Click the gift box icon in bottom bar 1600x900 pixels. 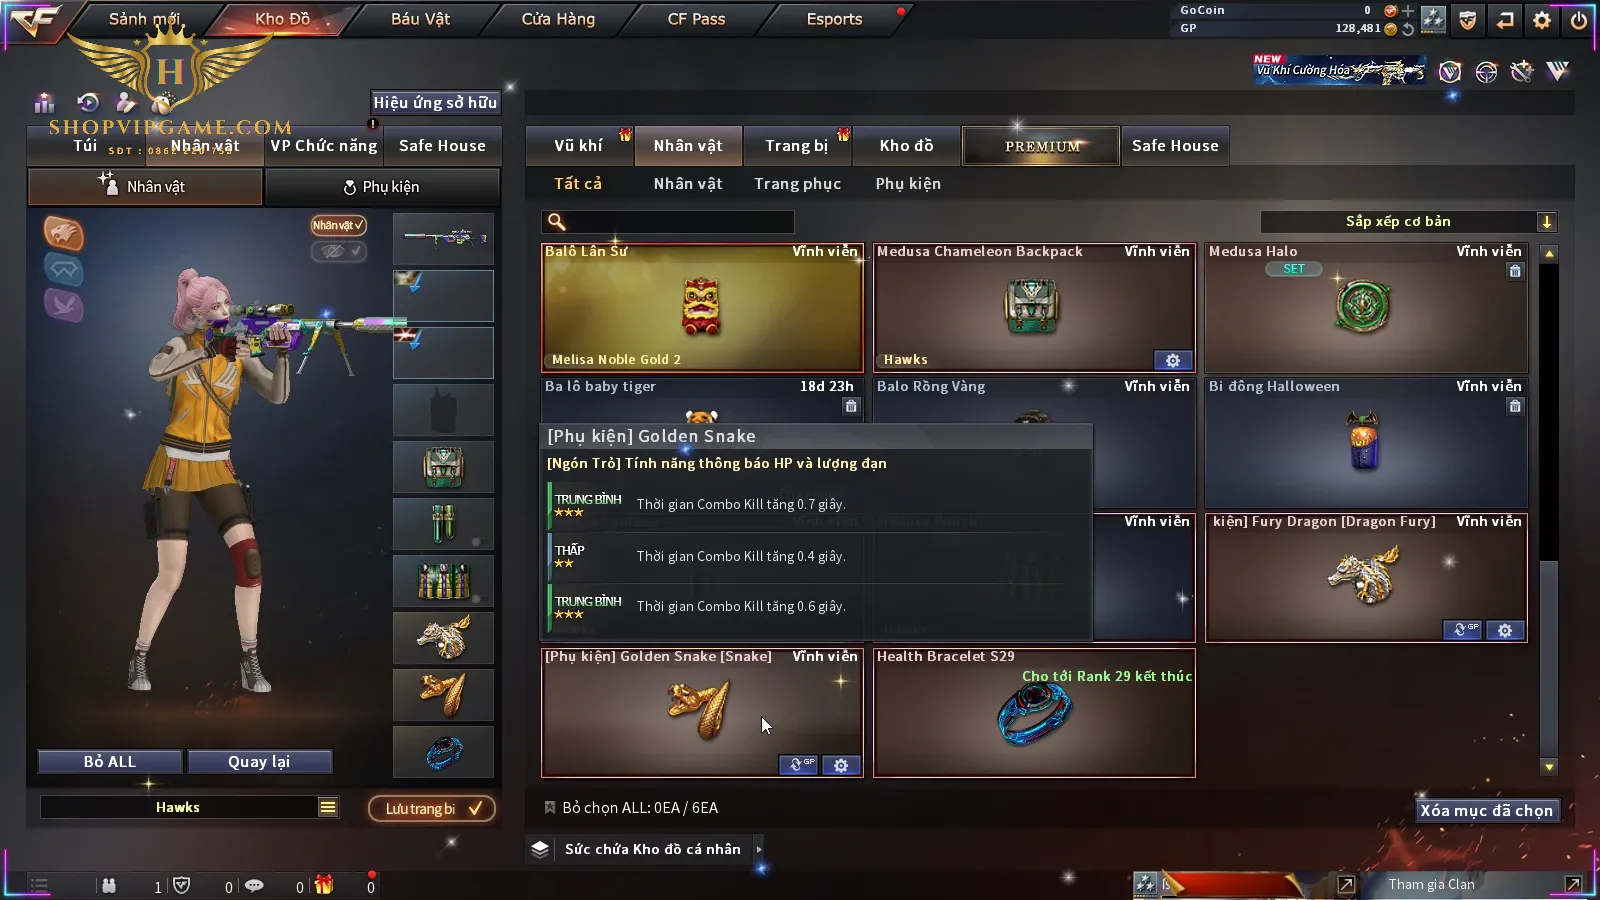(x=323, y=884)
